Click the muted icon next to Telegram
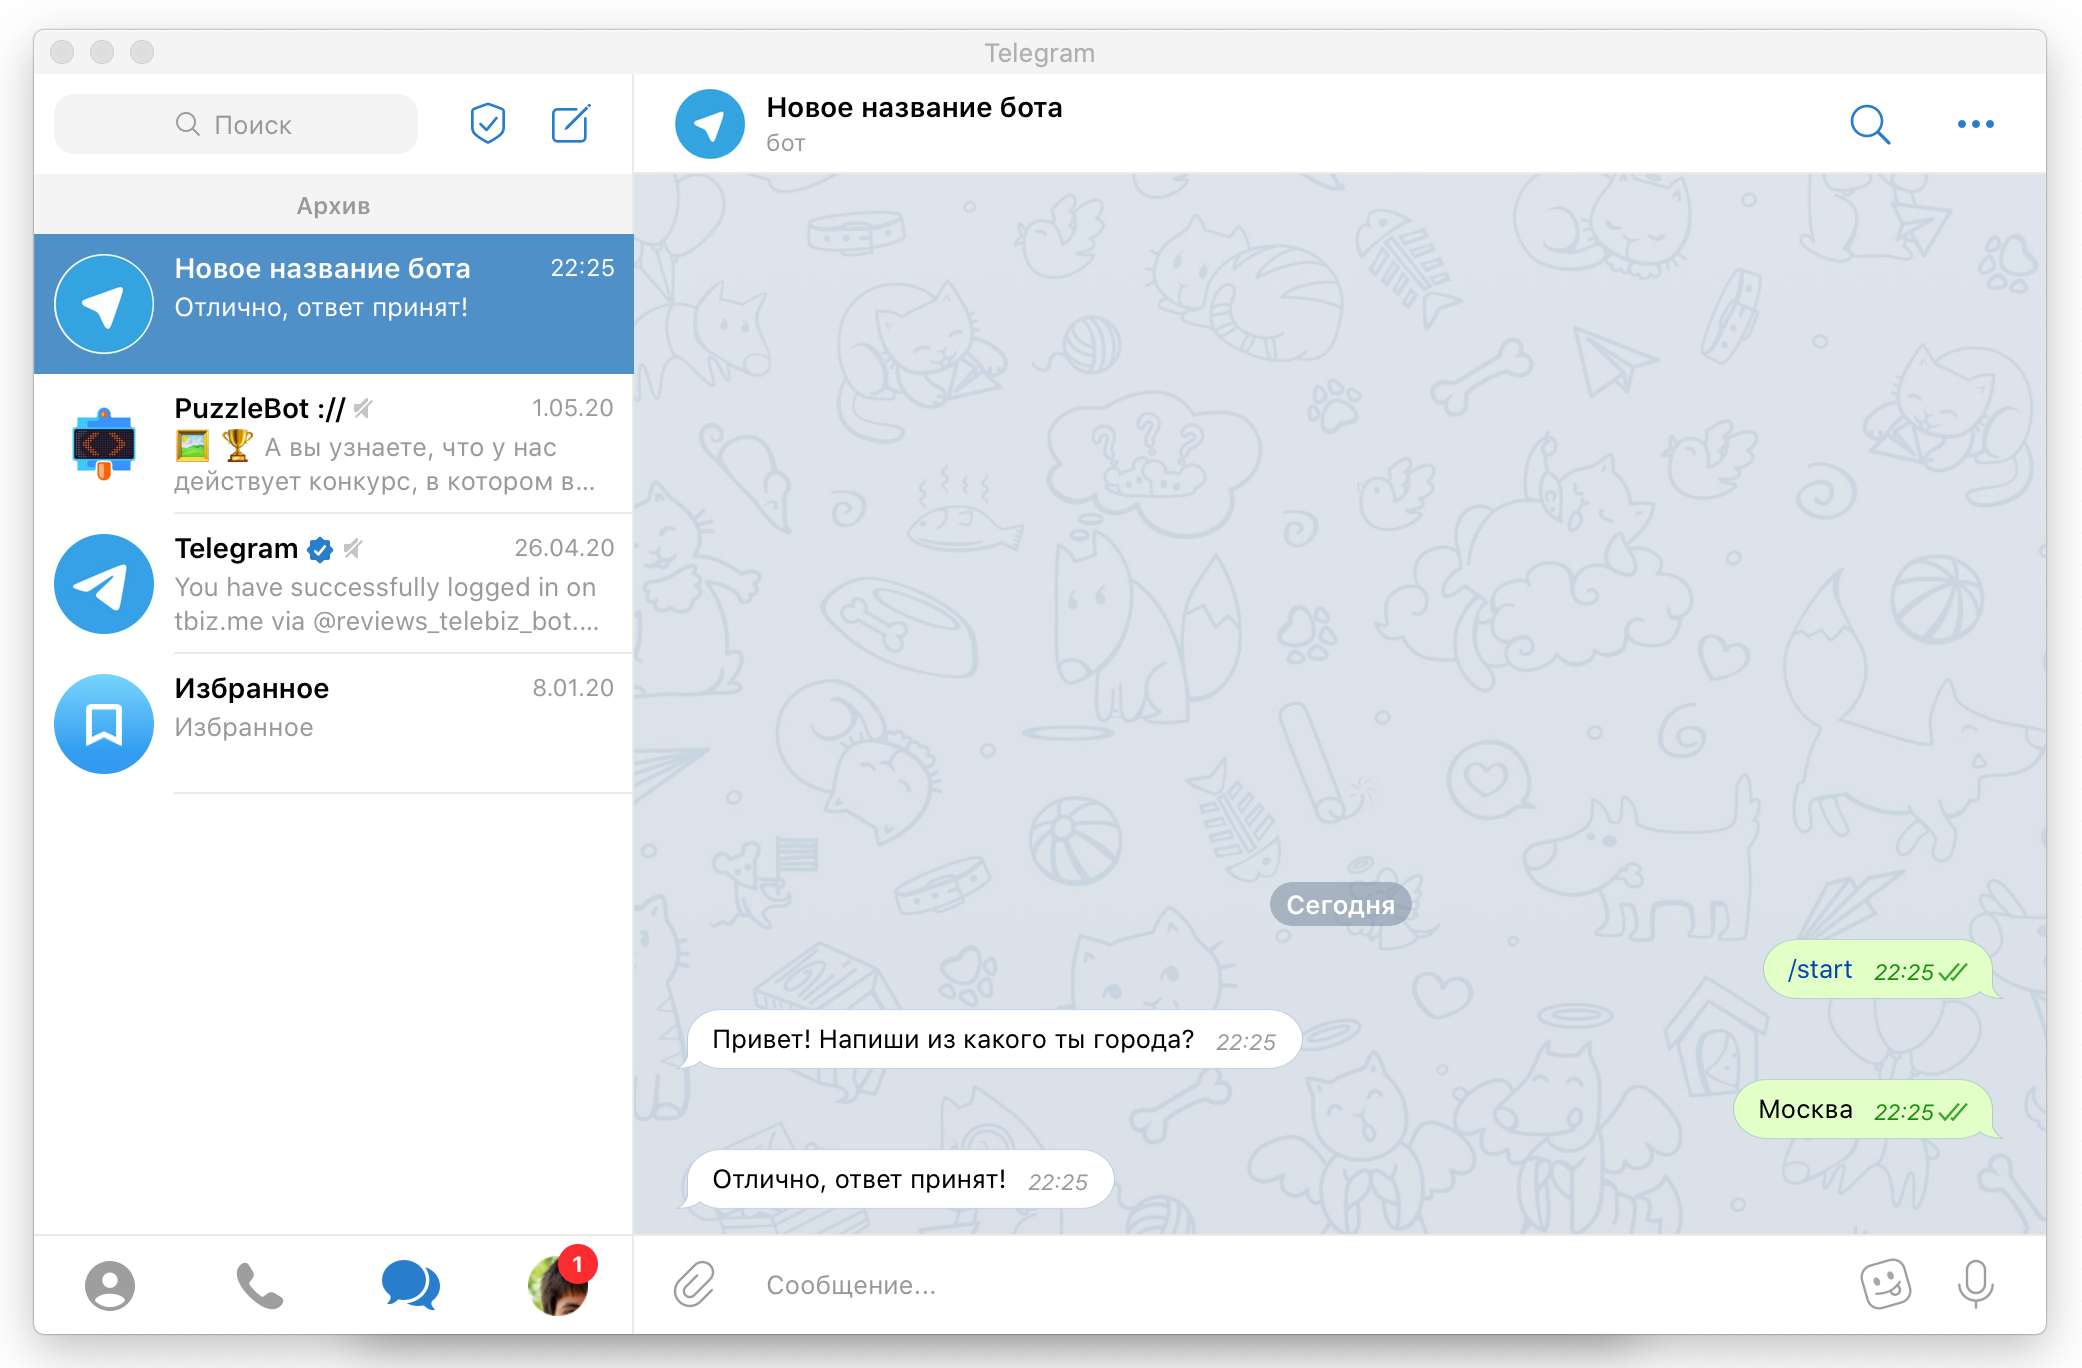This screenshot has width=2082, height=1368. point(353,548)
